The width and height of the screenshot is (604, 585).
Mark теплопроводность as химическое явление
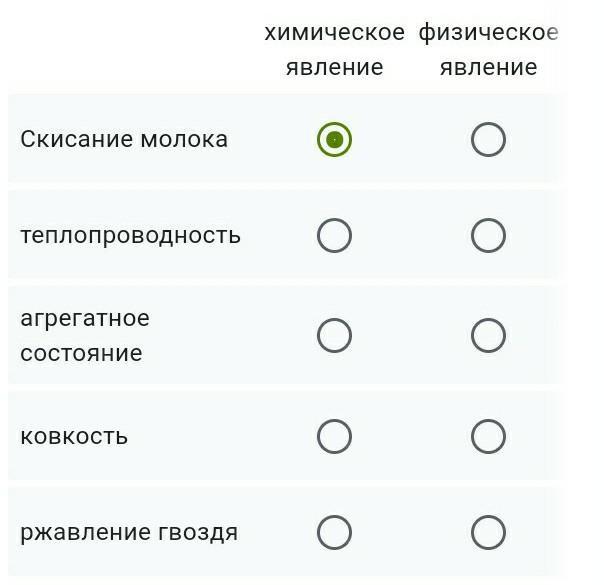point(334,235)
